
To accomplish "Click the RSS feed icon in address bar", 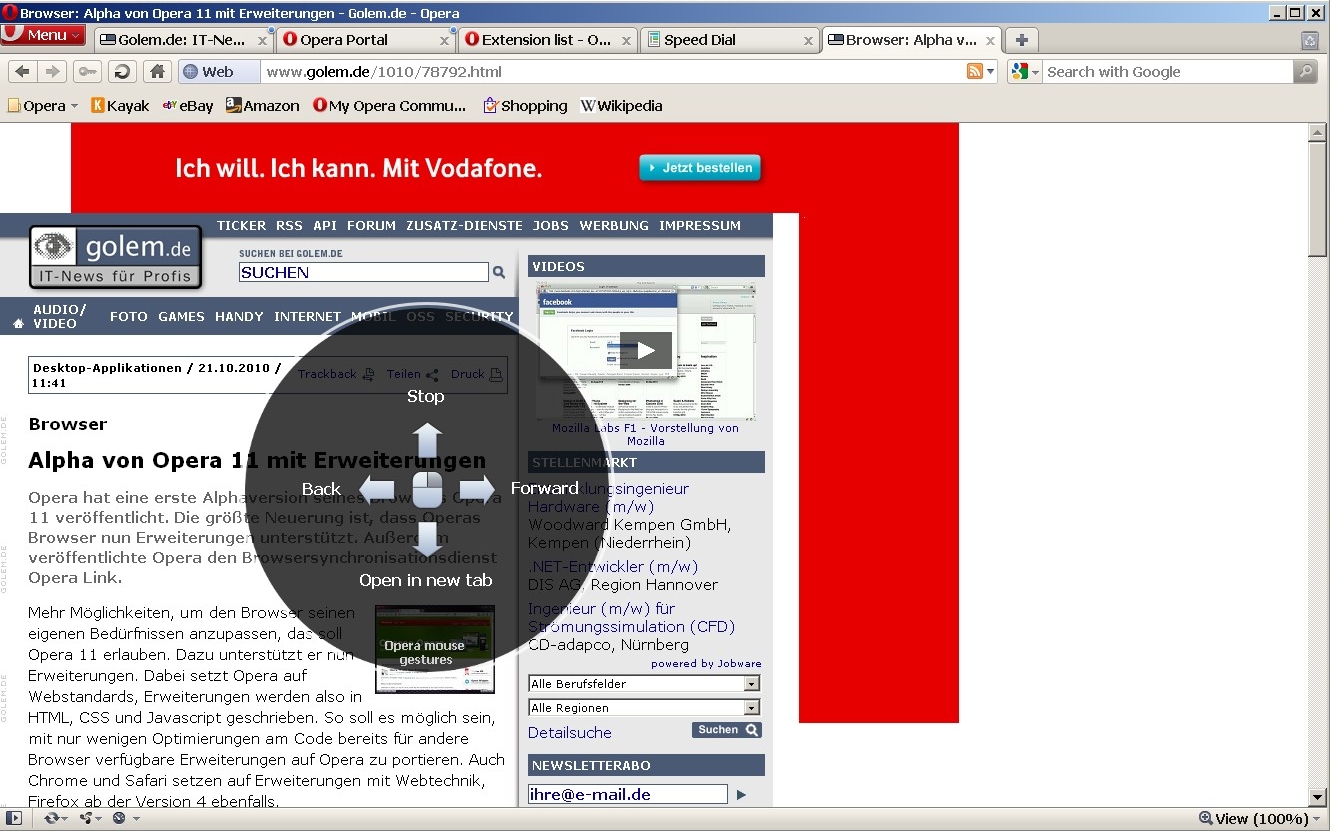I will (x=974, y=72).
